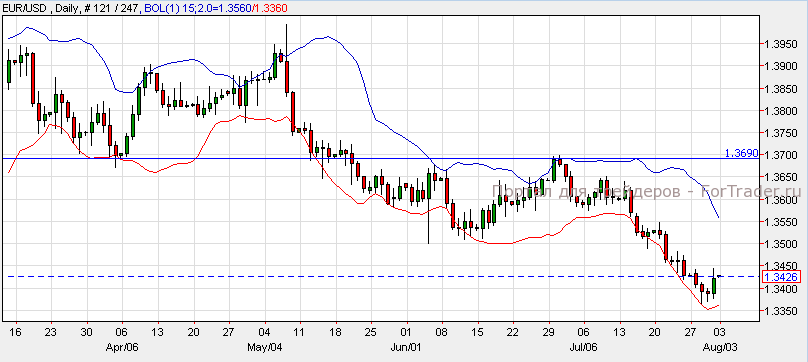Click the 1.3500 price axis label
This screenshot has width=808, height=362.
pyautogui.click(x=781, y=244)
